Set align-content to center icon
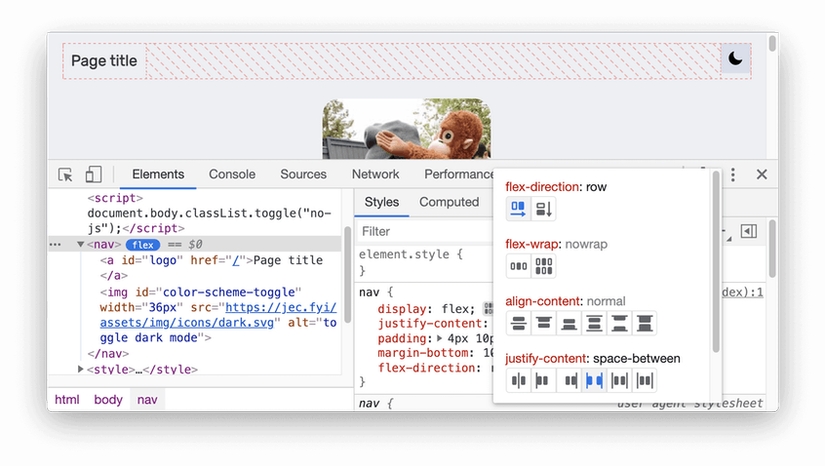The image size is (825, 466). [518, 323]
